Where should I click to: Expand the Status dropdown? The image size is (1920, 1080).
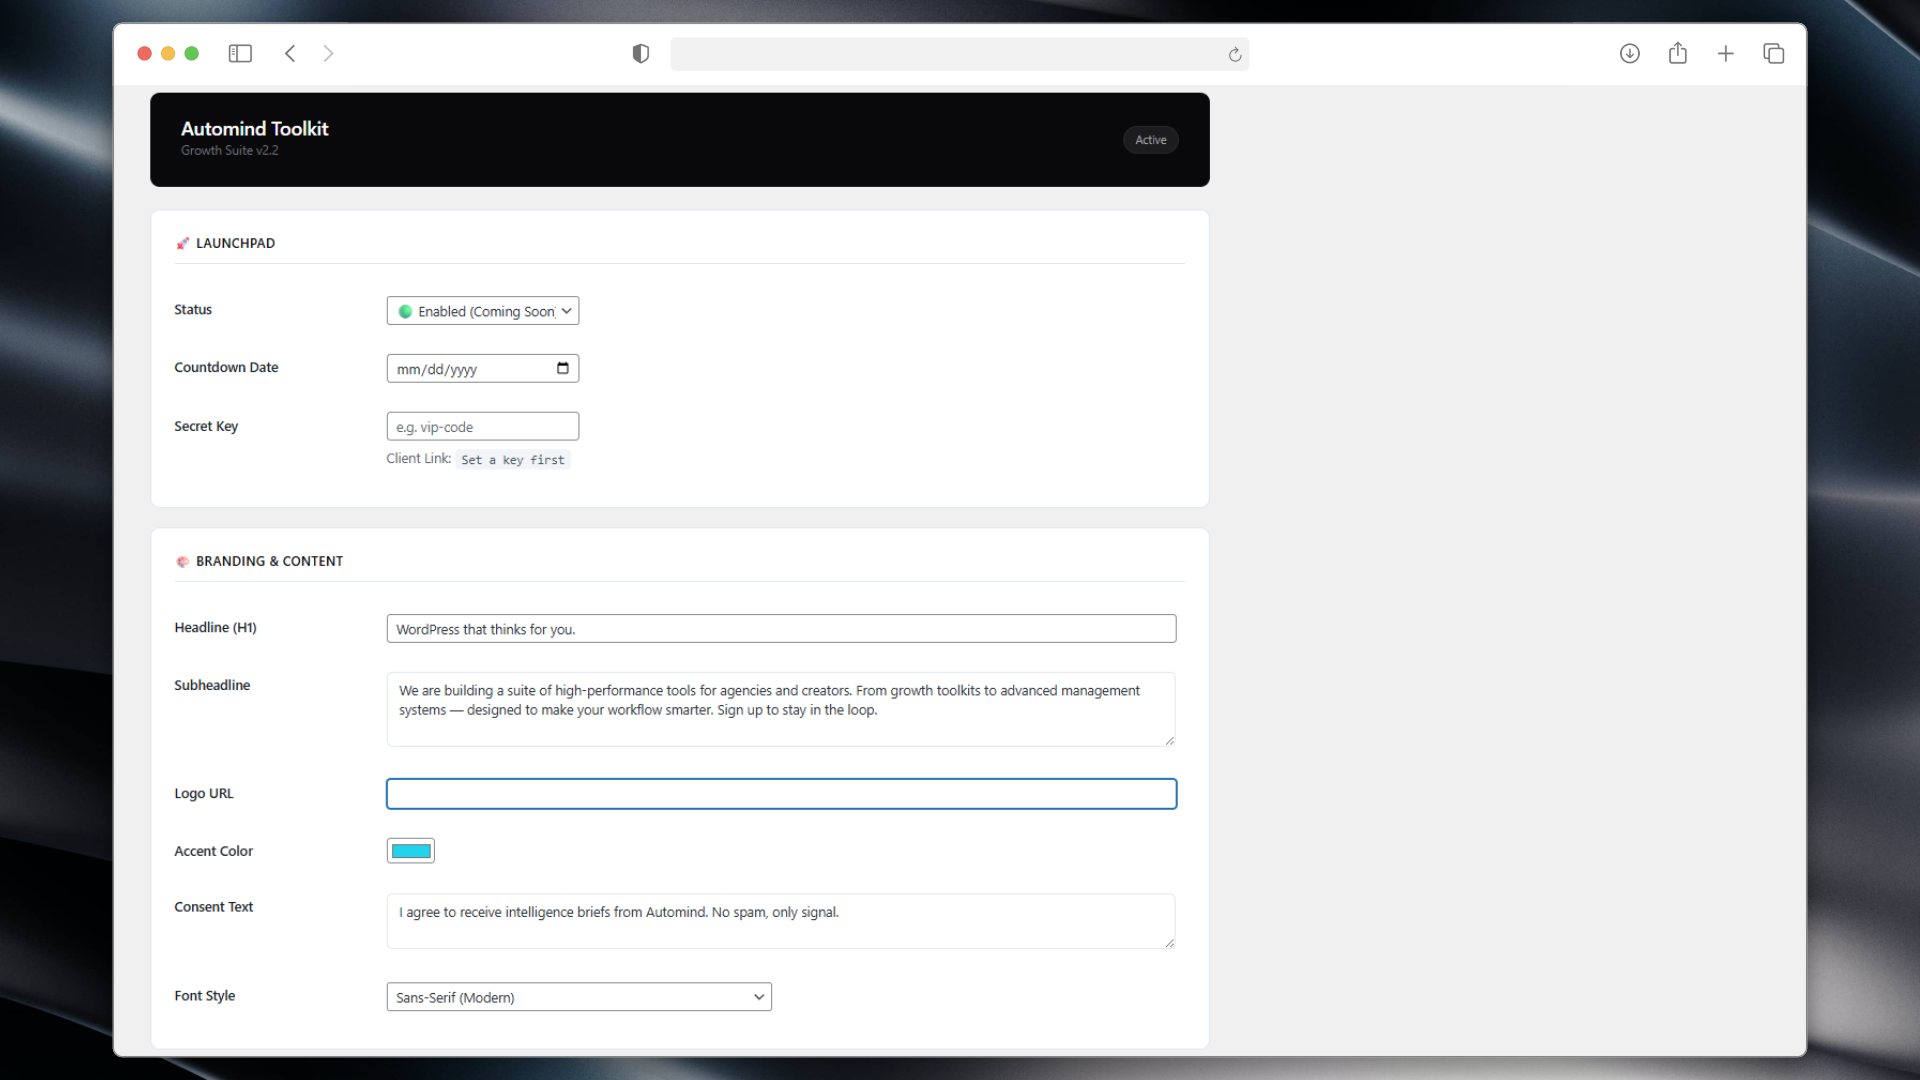click(483, 311)
